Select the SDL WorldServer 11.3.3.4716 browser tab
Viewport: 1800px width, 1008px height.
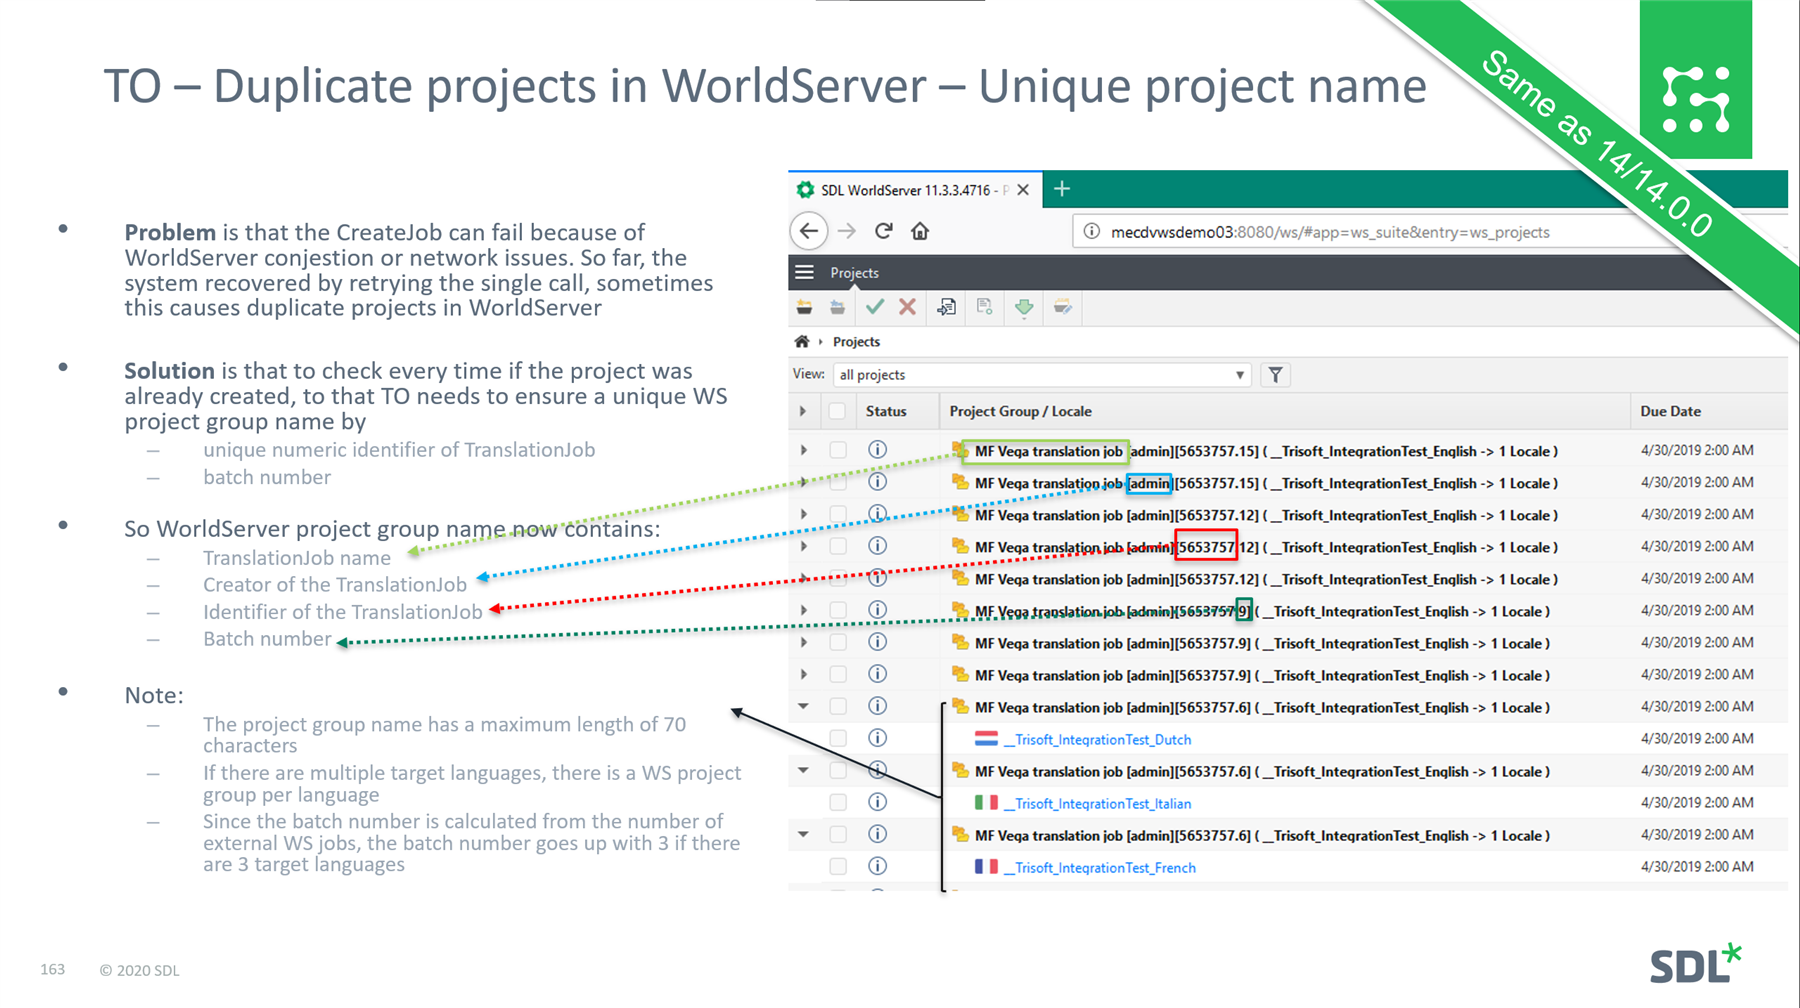point(914,189)
